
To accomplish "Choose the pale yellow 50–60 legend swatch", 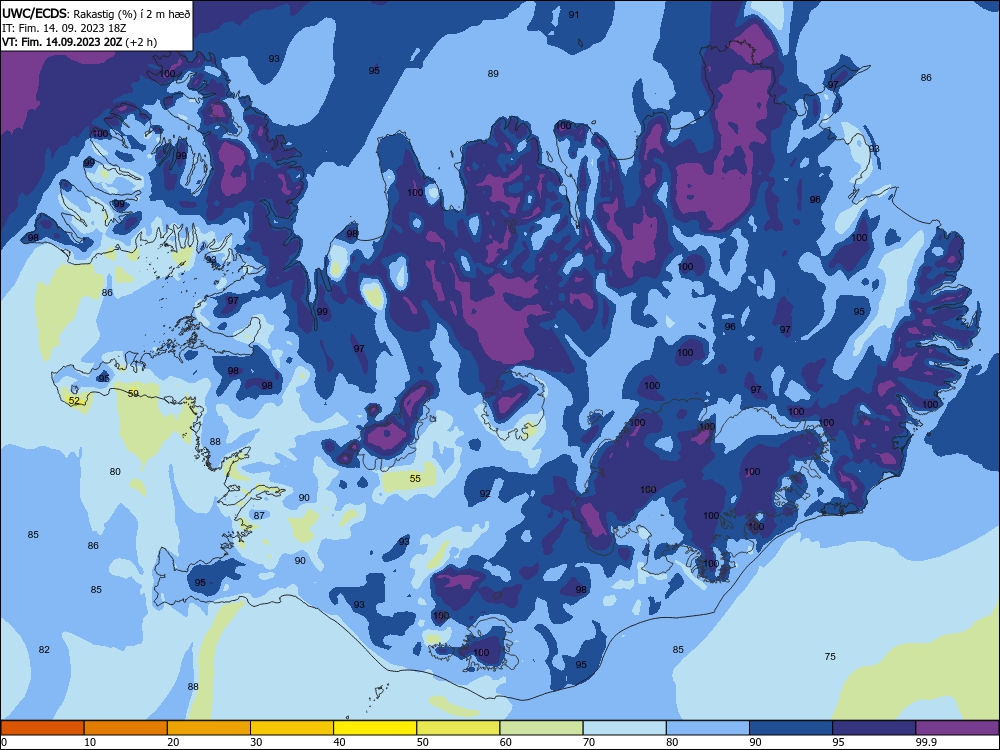I will point(458,728).
